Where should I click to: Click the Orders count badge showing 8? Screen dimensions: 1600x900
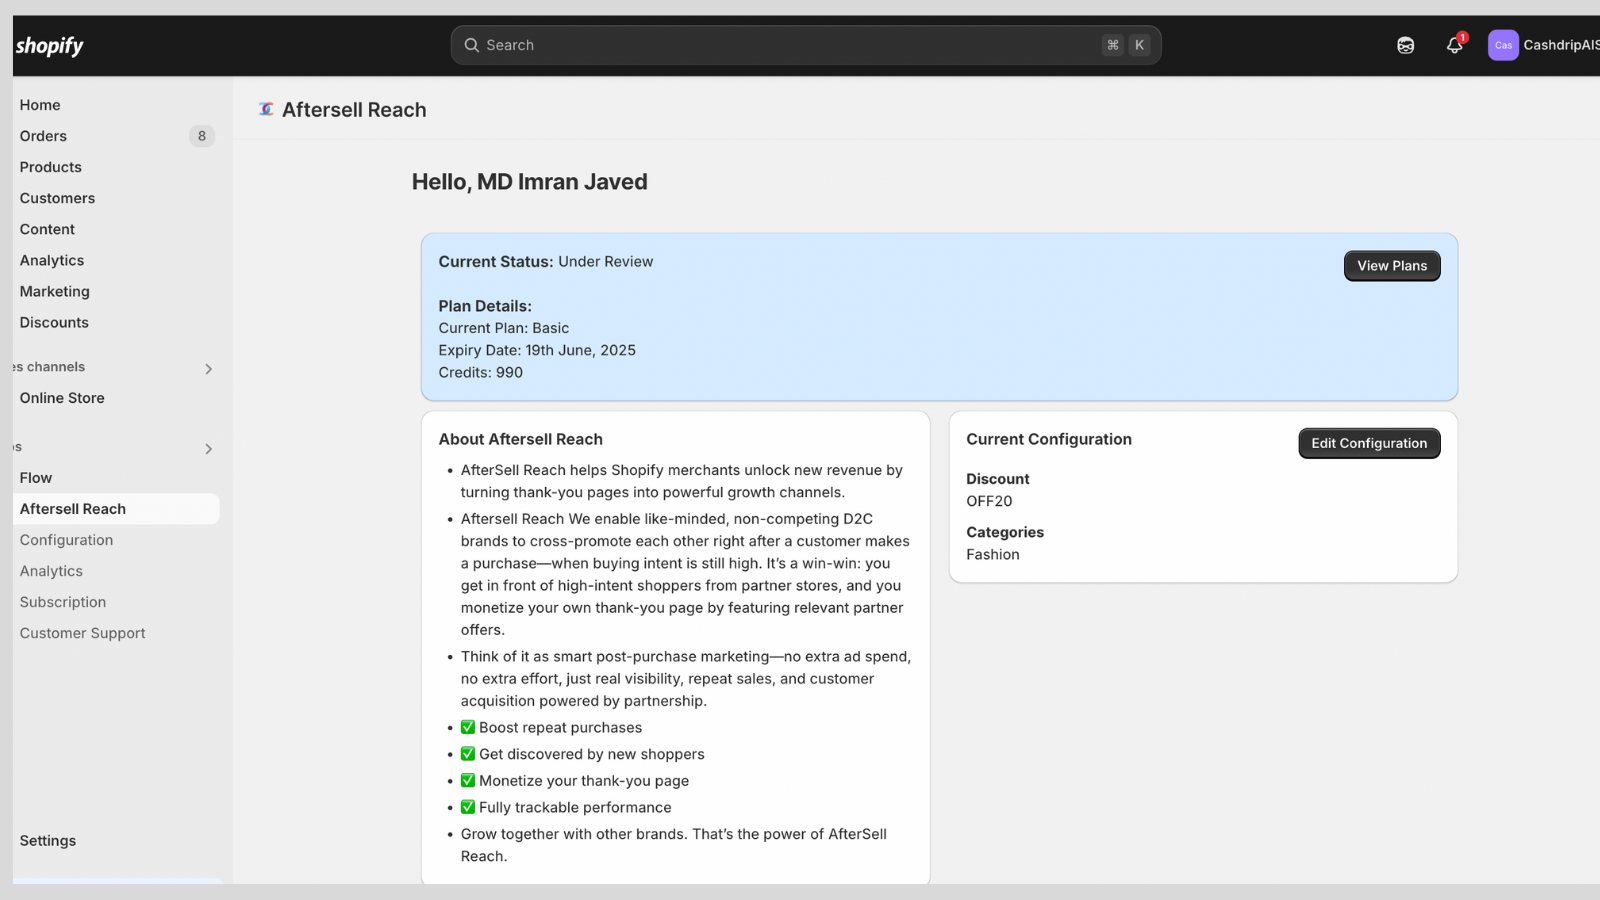(x=202, y=136)
